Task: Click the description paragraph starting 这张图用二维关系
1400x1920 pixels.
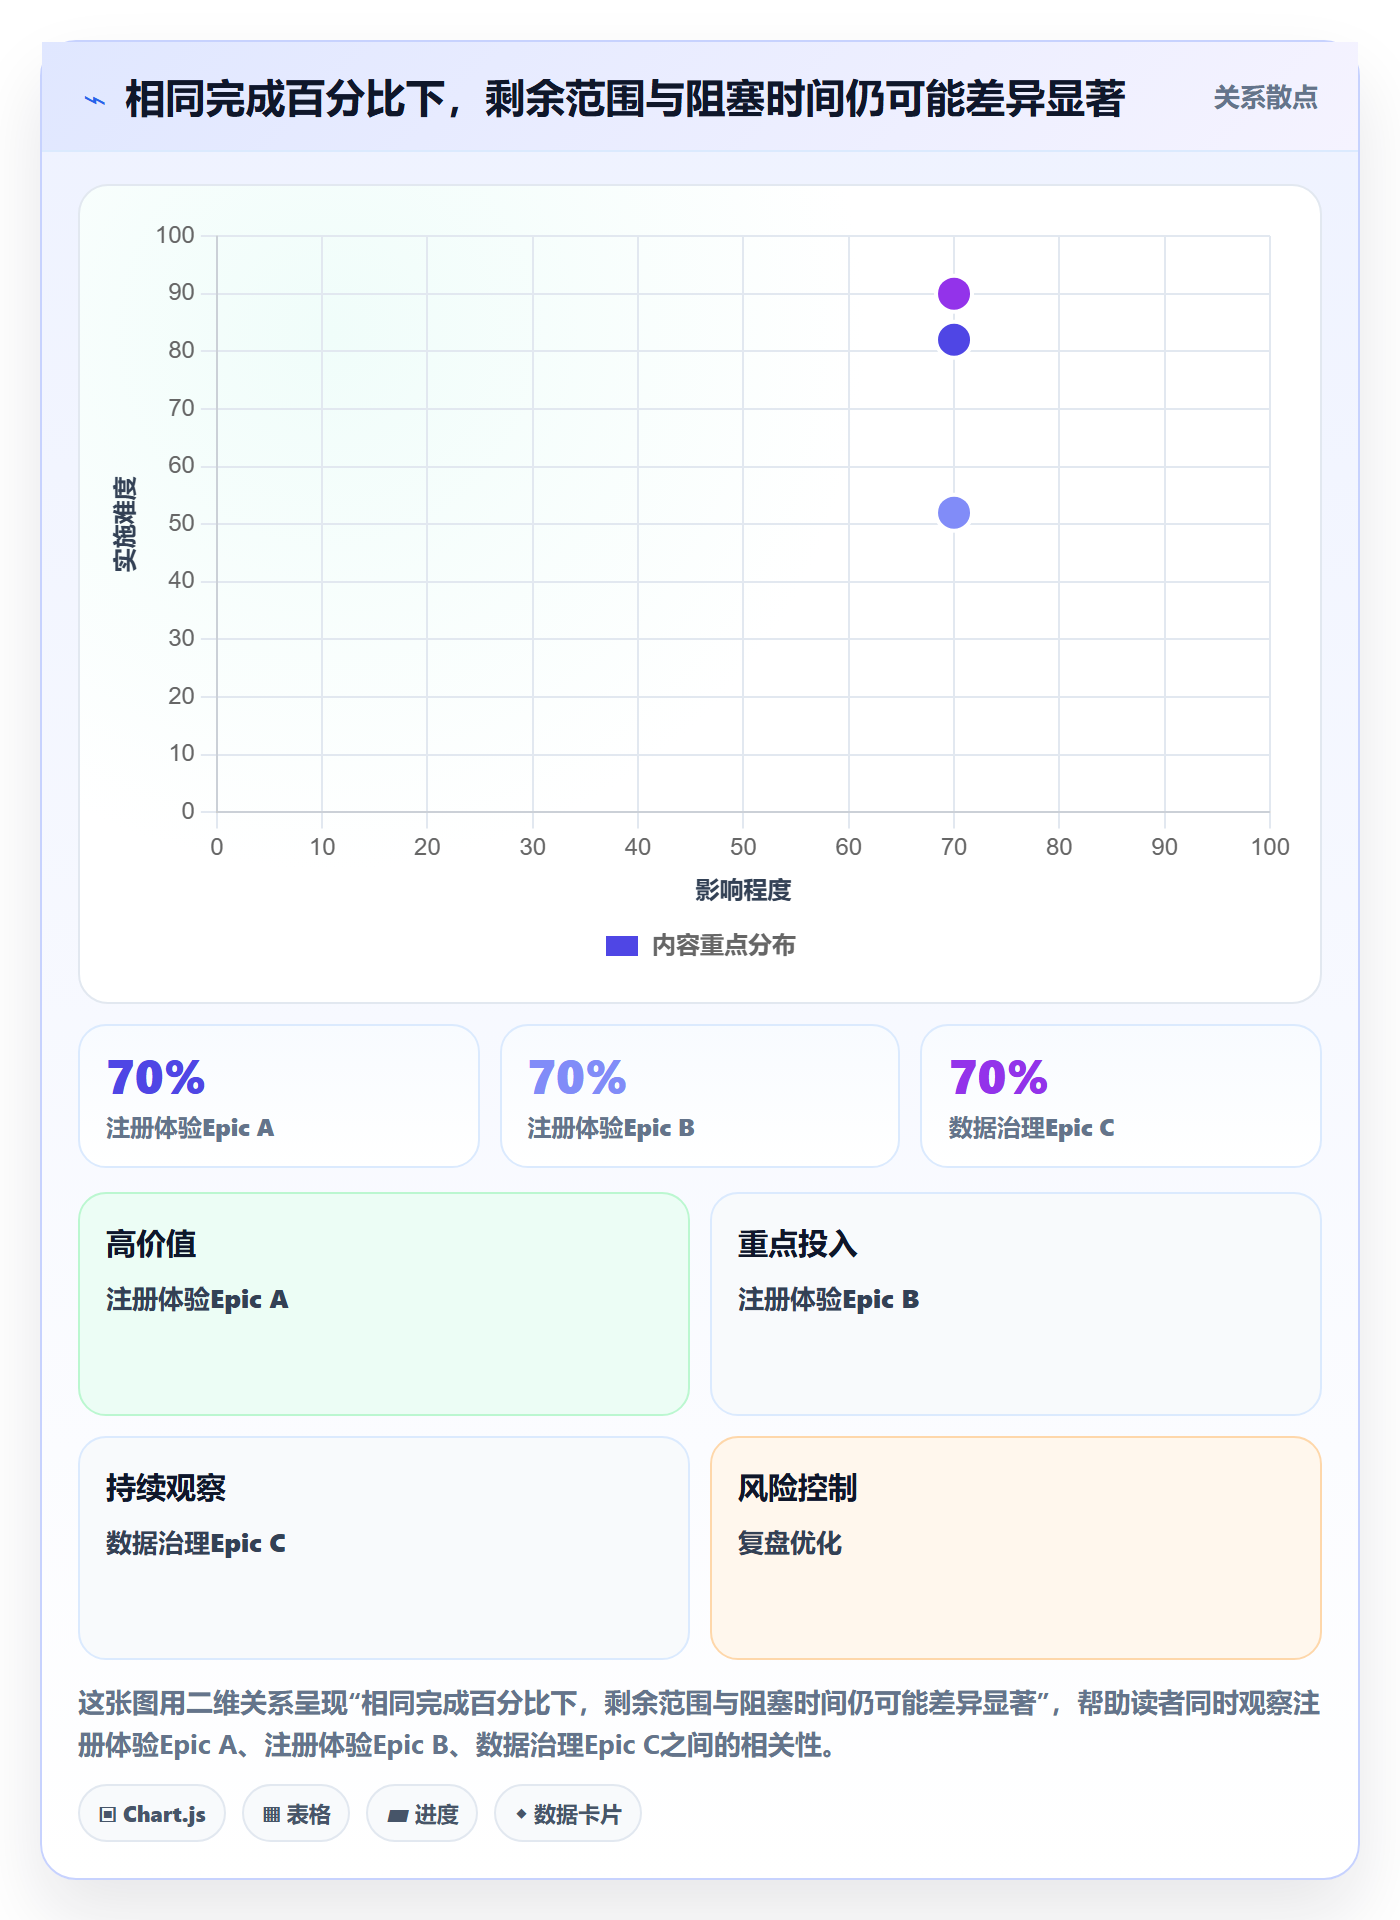Action: pyautogui.click(x=699, y=1724)
